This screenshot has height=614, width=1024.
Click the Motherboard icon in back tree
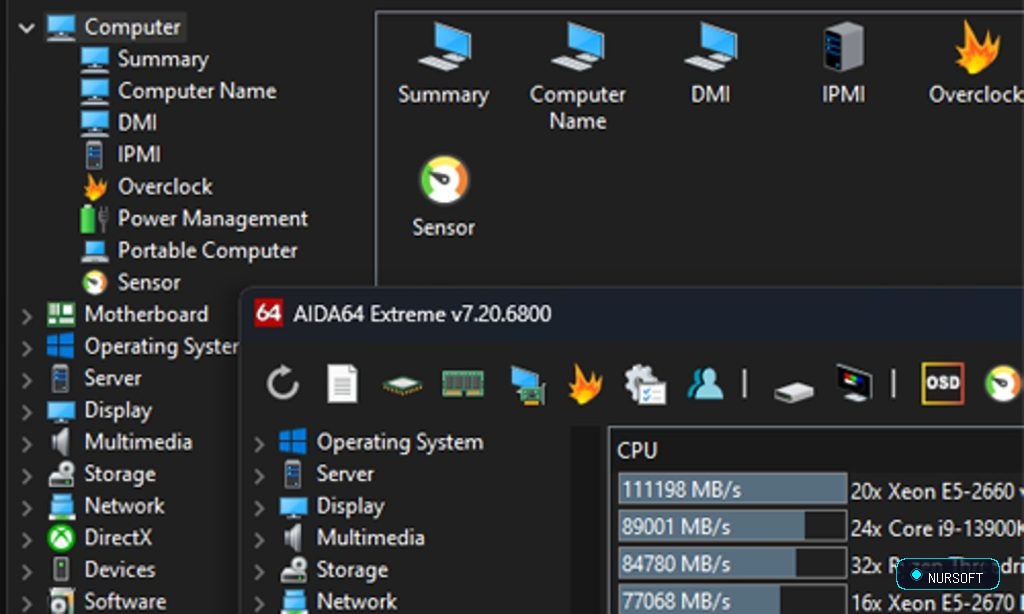61,314
